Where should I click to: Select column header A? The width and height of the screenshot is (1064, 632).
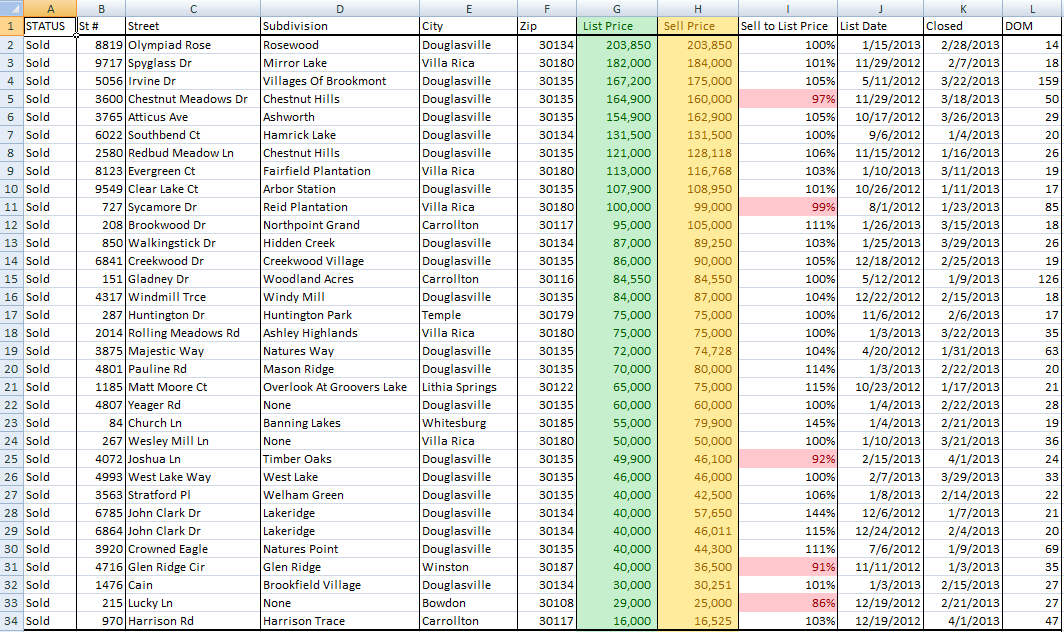click(x=50, y=9)
